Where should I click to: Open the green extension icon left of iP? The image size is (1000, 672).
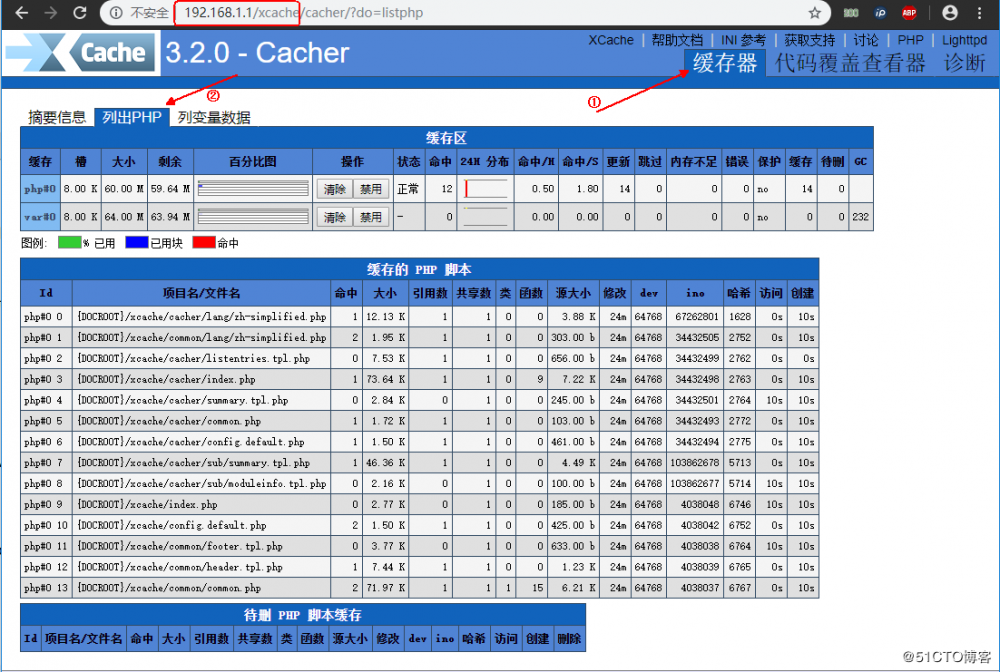851,13
